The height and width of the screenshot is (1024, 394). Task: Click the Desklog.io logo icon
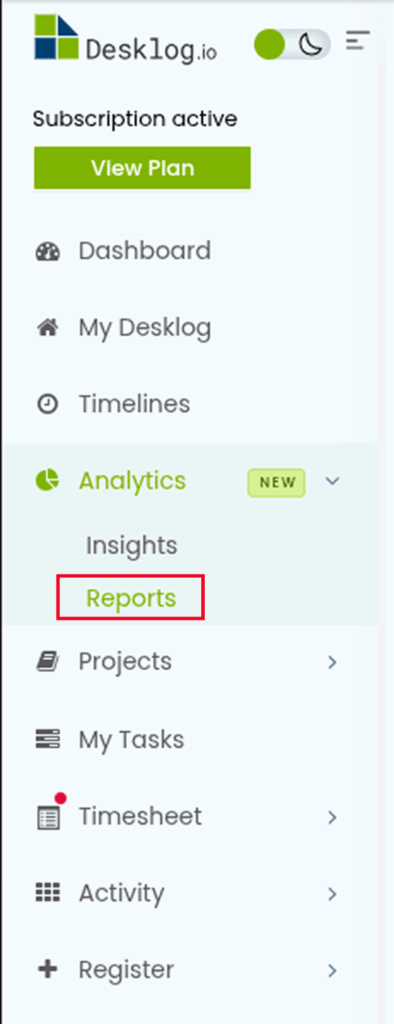(57, 37)
